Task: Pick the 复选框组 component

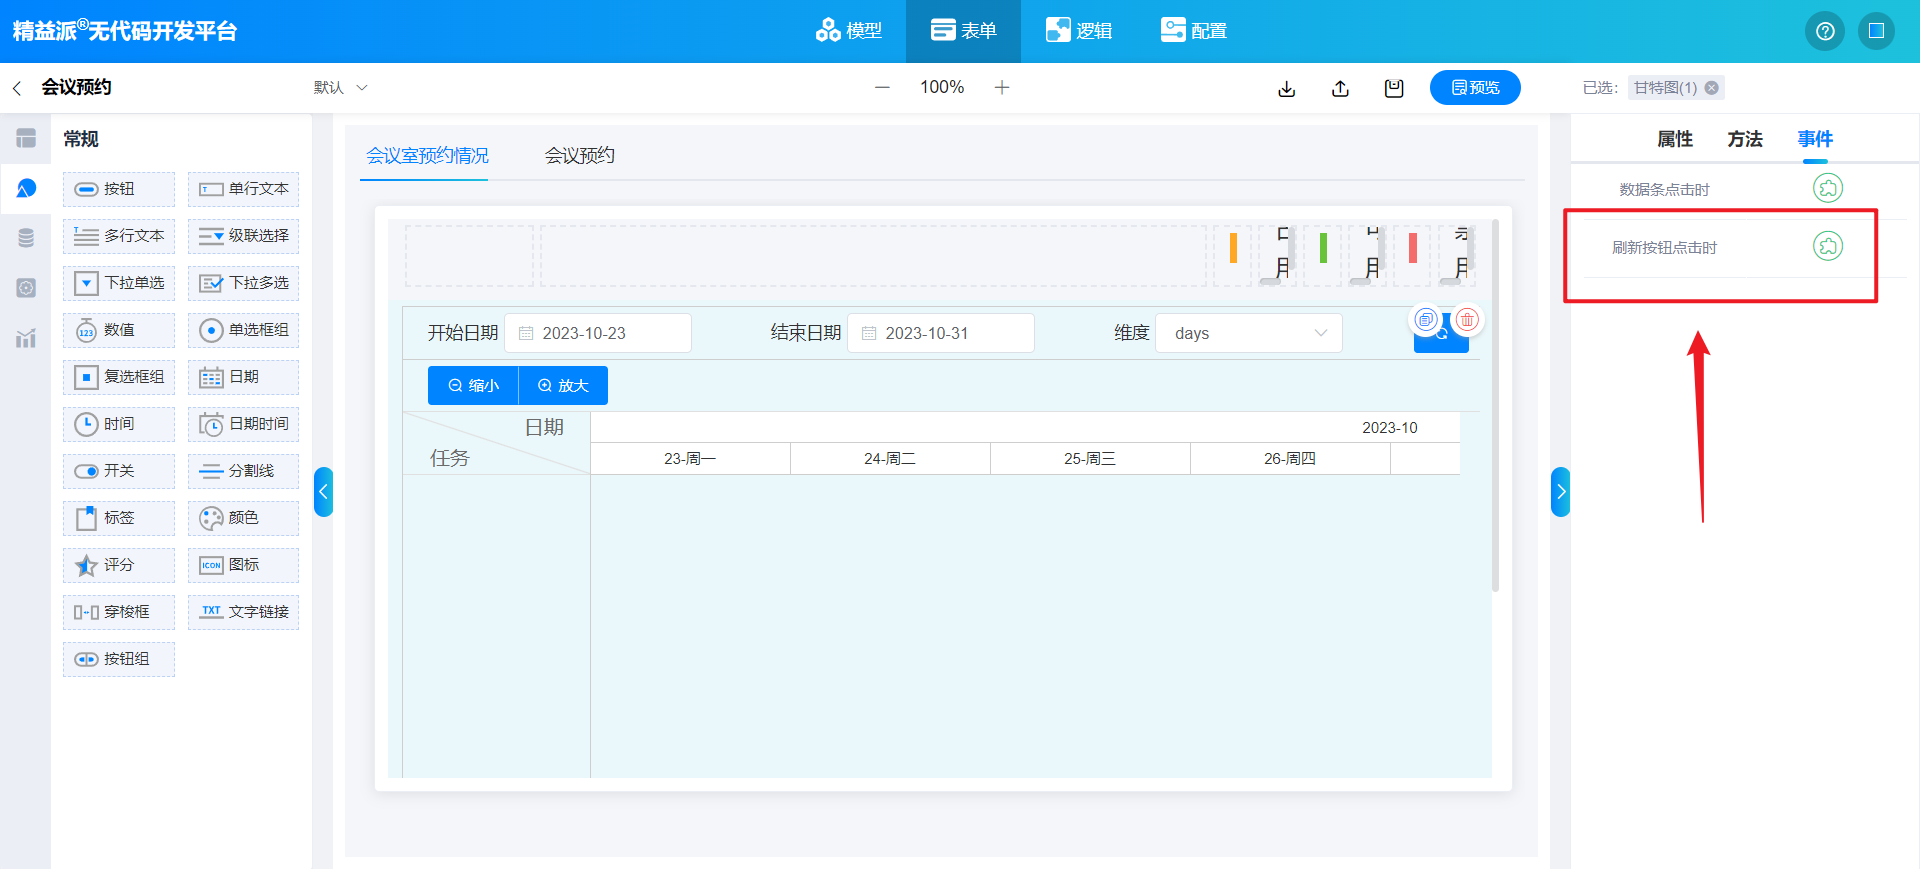Action: click(x=119, y=377)
